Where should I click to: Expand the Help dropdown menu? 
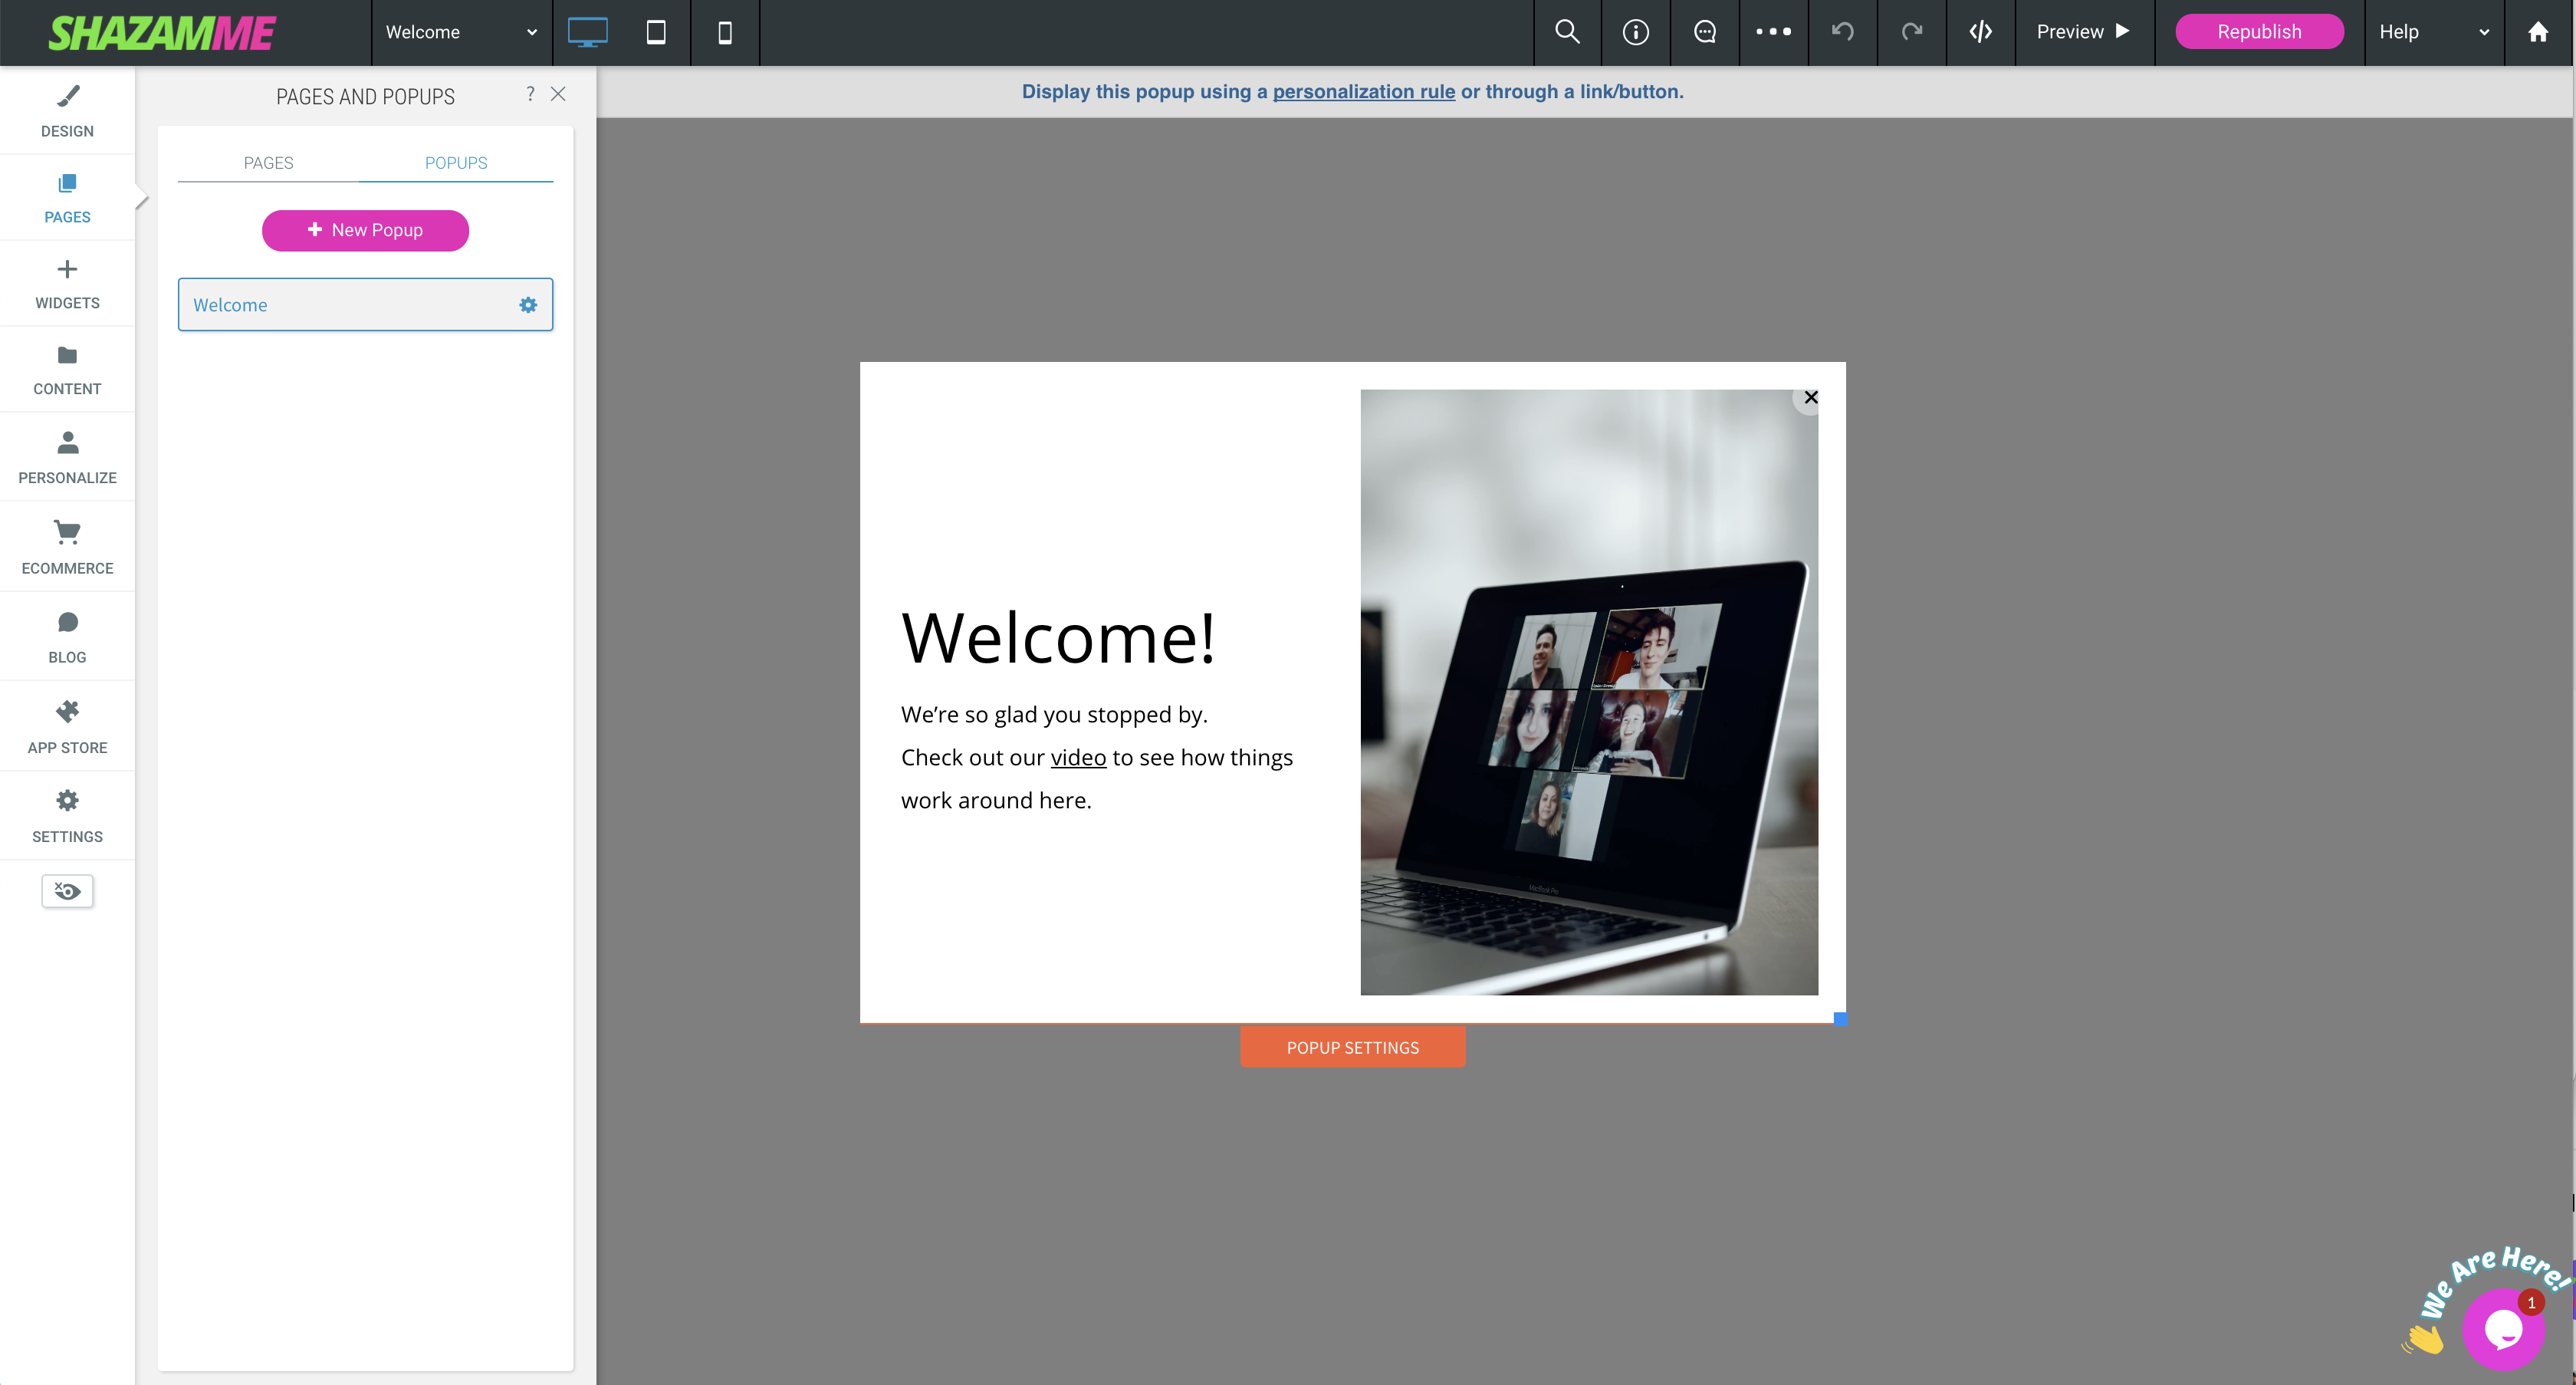[x=2433, y=32]
